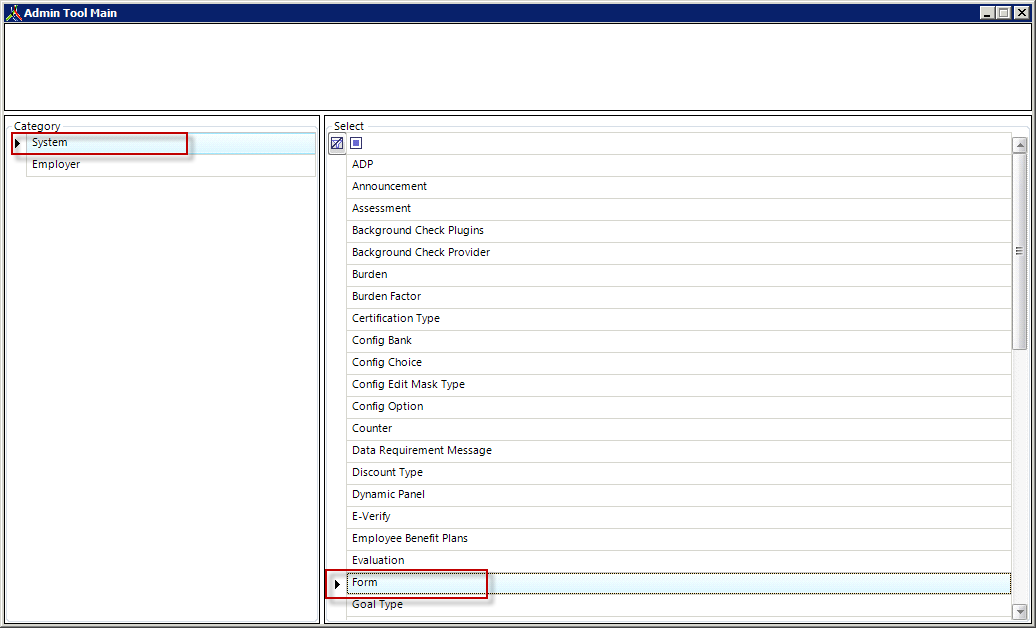Click the blue square filter icon

click(x=356, y=143)
